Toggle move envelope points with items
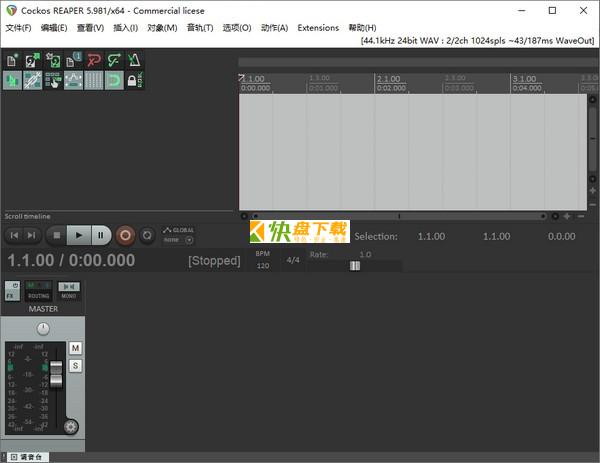 (73, 80)
